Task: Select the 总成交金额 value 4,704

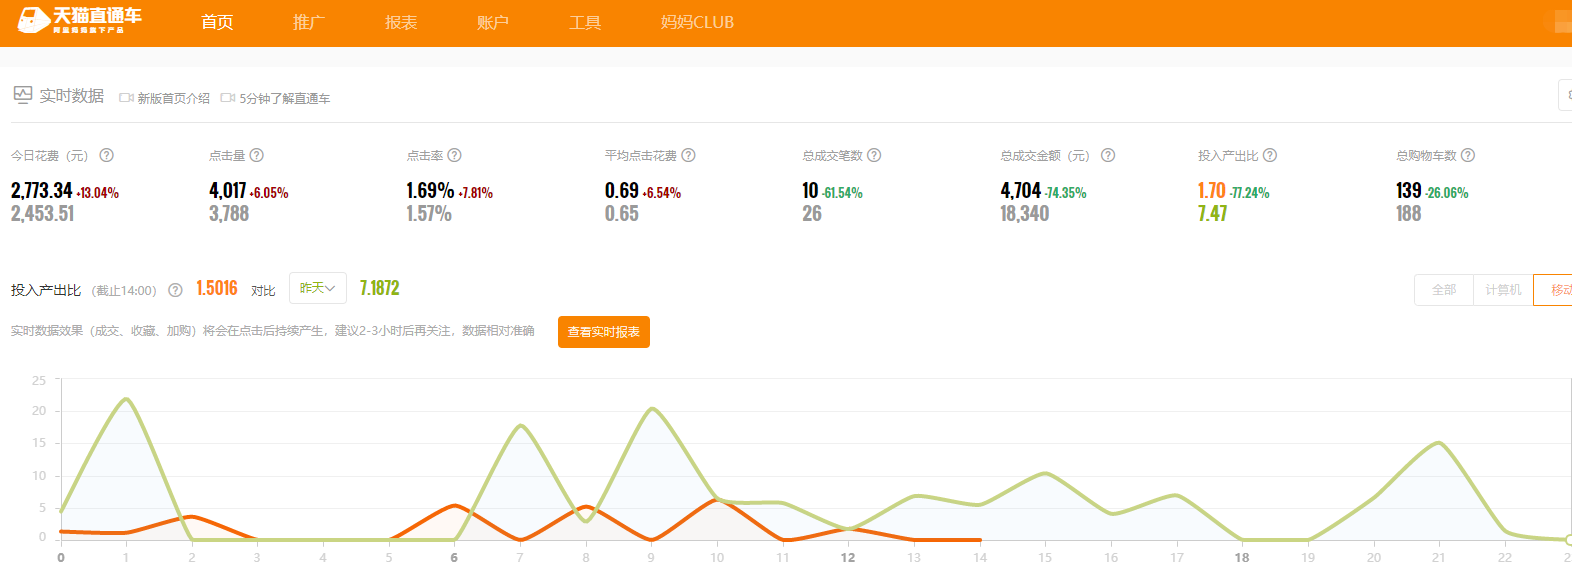Action: pos(1021,191)
